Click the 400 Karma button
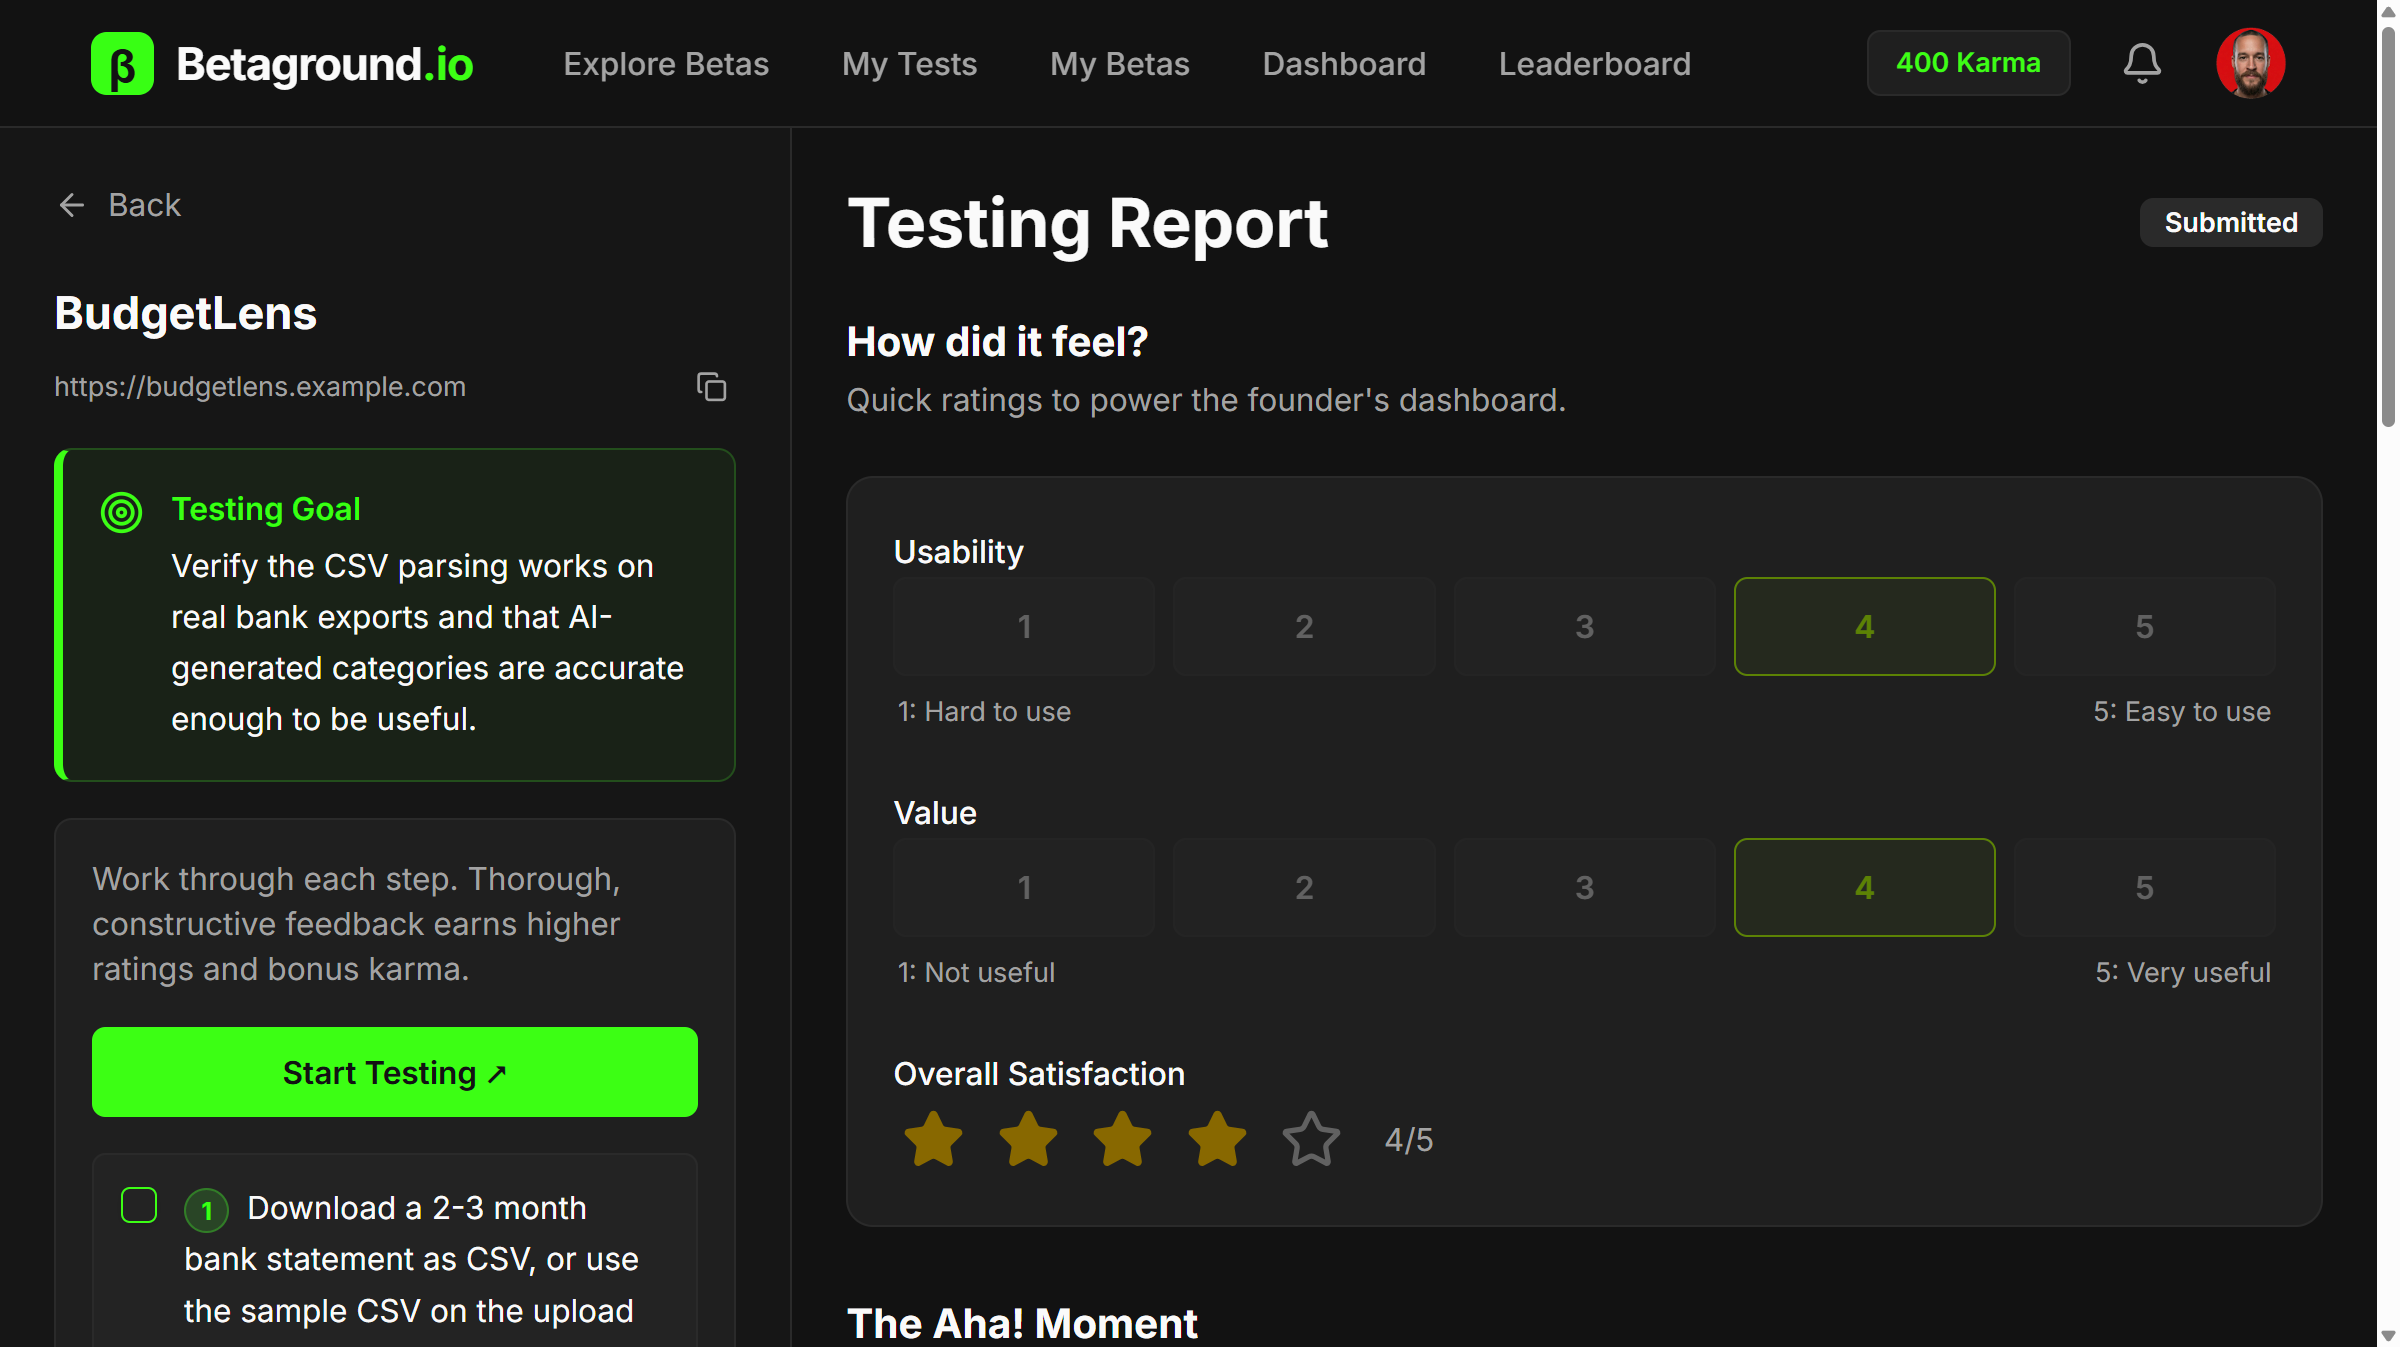Viewport: 2400px width, 1347px height. tap(1968, 63)
